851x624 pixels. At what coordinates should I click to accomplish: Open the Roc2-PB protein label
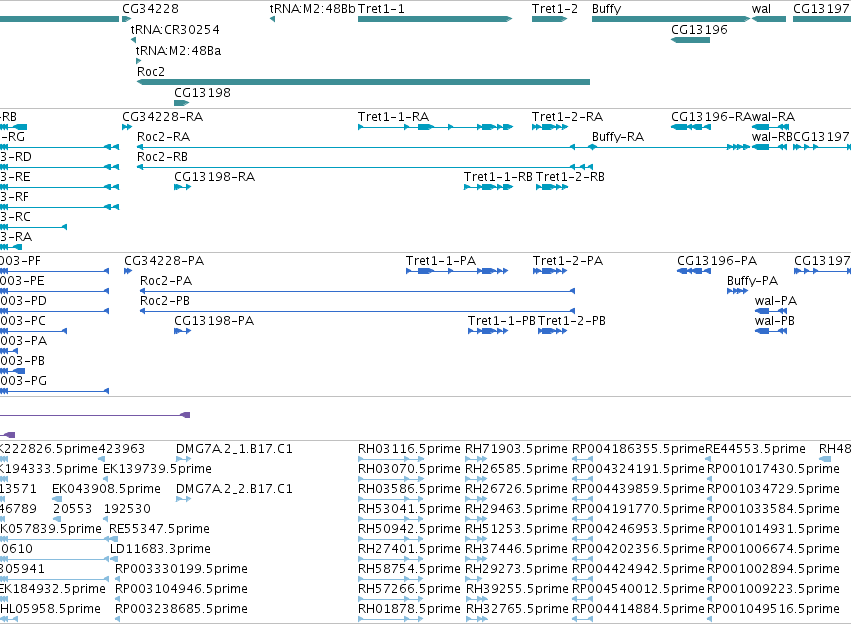click(x=165, y=301)
